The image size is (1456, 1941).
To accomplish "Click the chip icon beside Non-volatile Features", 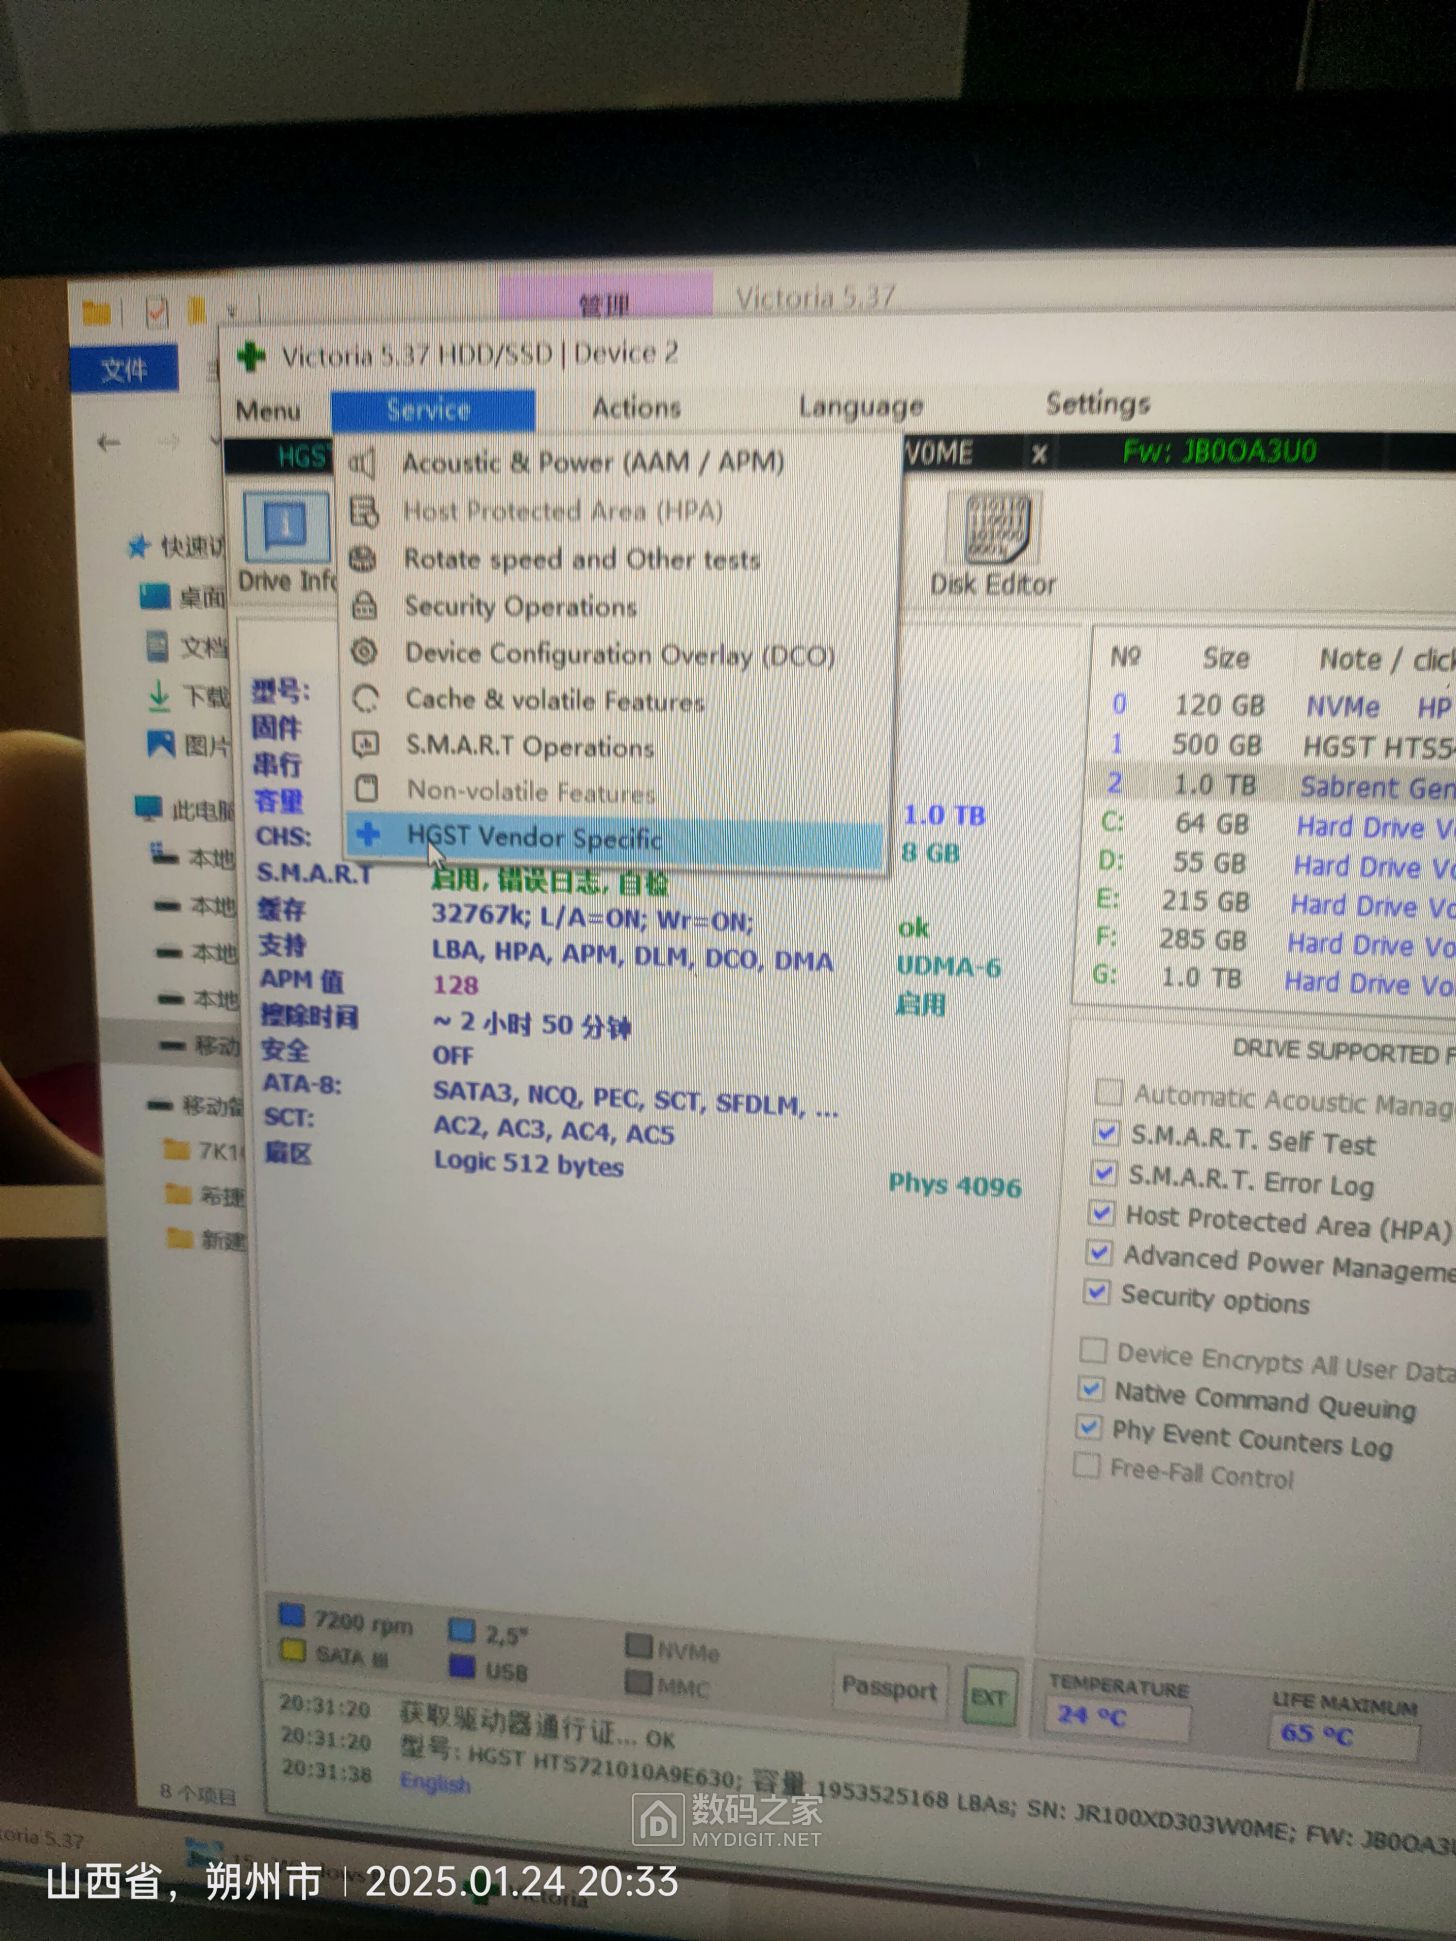I will click(x=366, y=789).
